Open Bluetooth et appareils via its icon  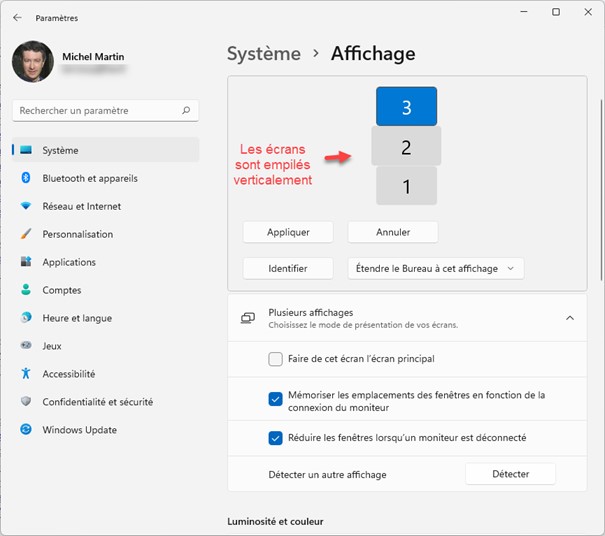click(26, 178)
